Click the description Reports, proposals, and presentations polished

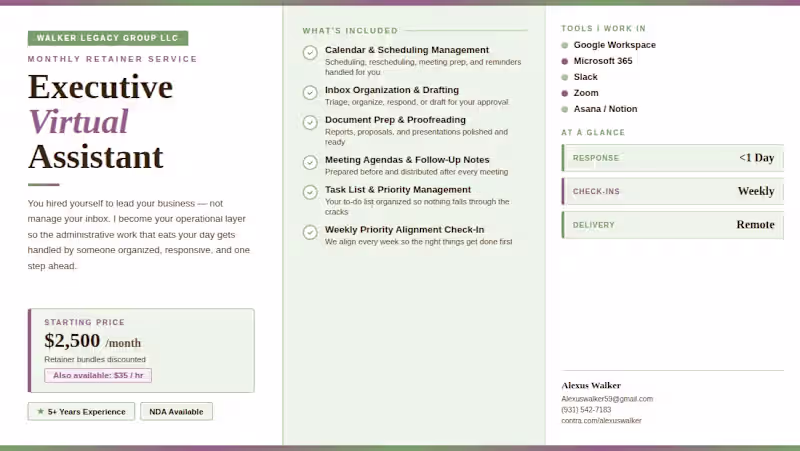(x=416, y=137)
